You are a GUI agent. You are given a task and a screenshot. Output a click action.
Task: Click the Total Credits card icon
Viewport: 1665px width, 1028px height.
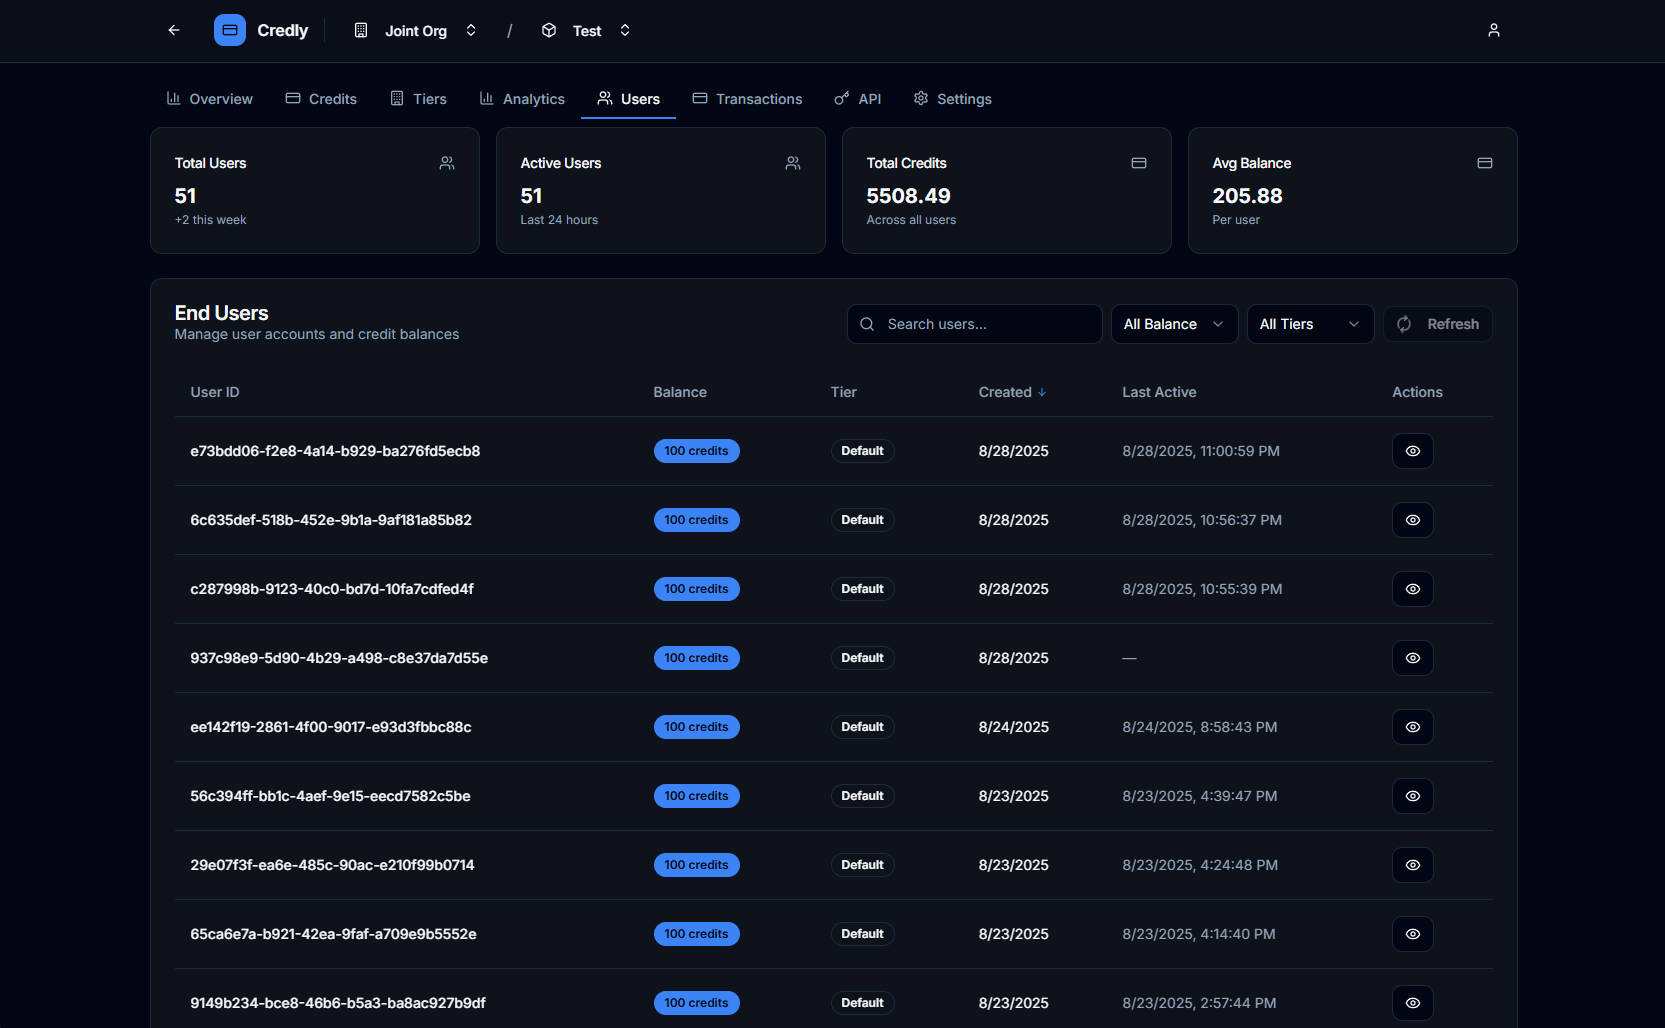click(x=1138, y=163)
